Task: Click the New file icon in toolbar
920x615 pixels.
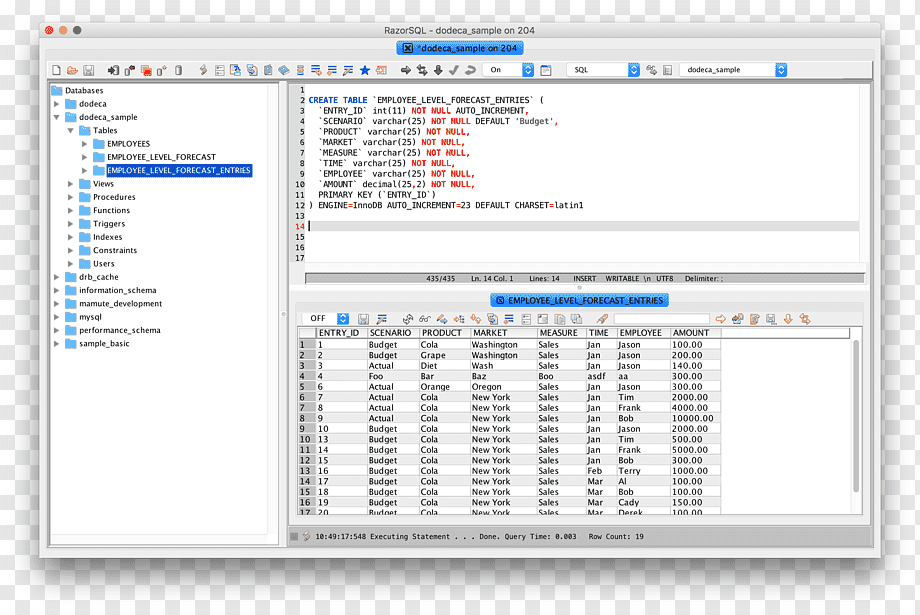Action: (56, 70)
